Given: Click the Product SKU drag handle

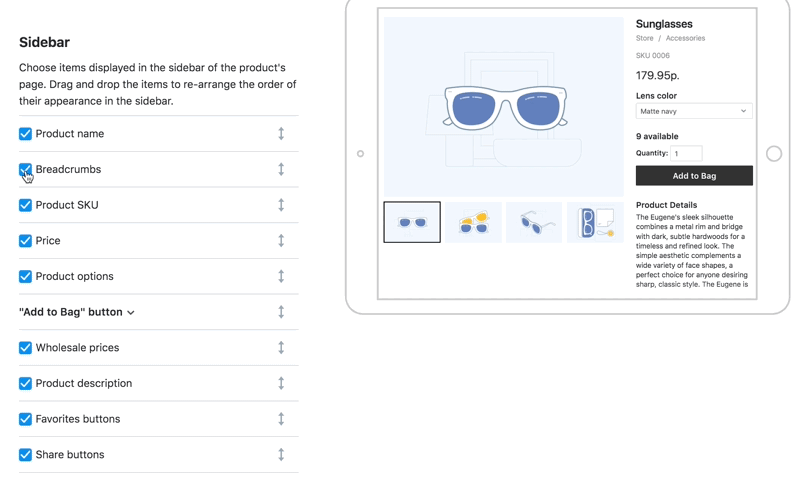Looking at the screenshot, I should pyautogui.click(x=281, y=205).
